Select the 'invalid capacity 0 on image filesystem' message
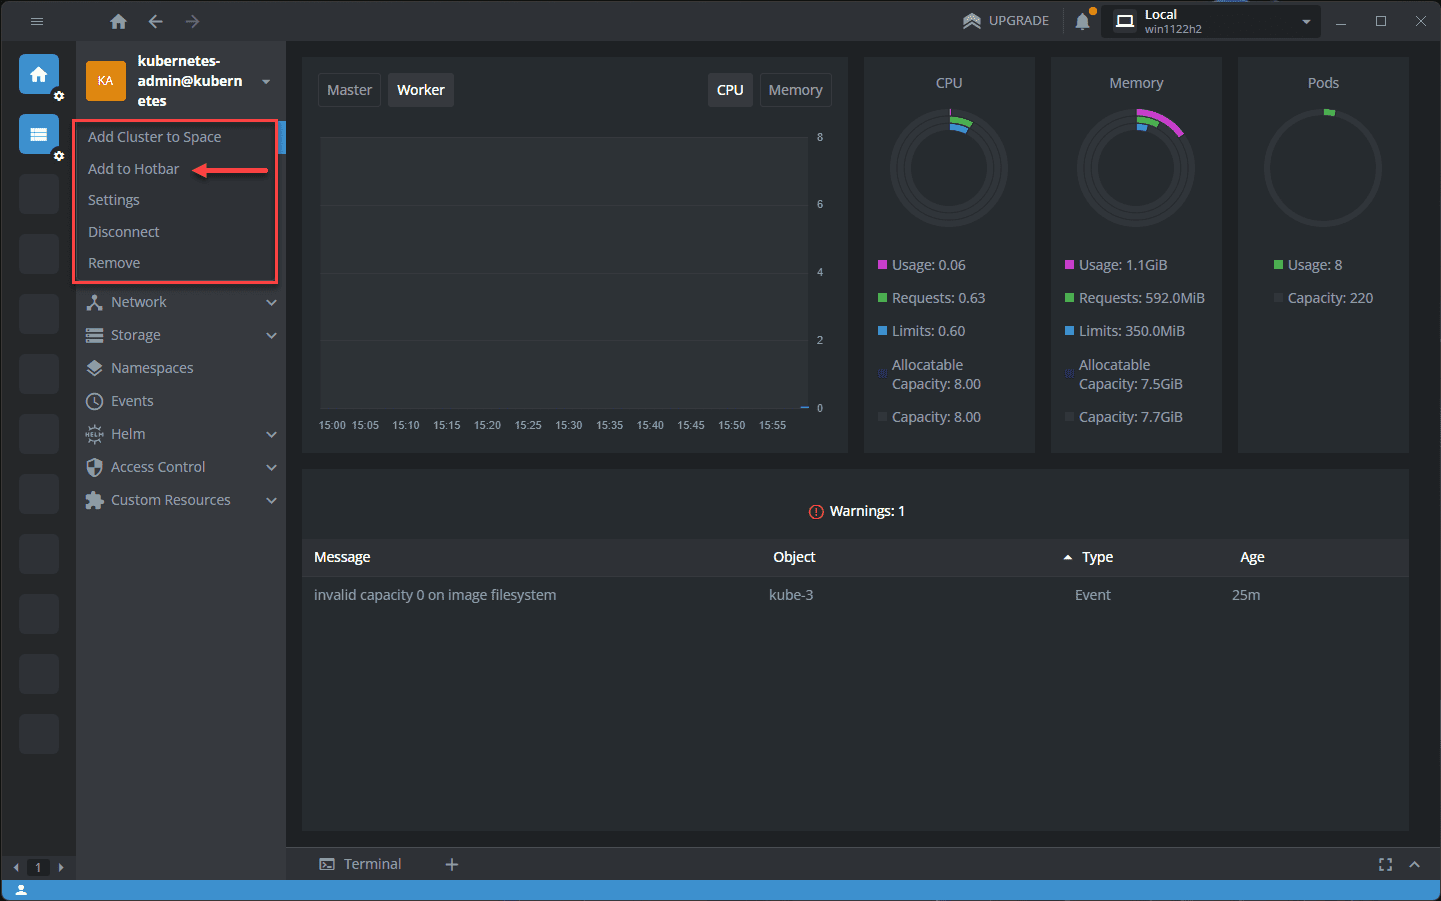 tap(435, 595)
